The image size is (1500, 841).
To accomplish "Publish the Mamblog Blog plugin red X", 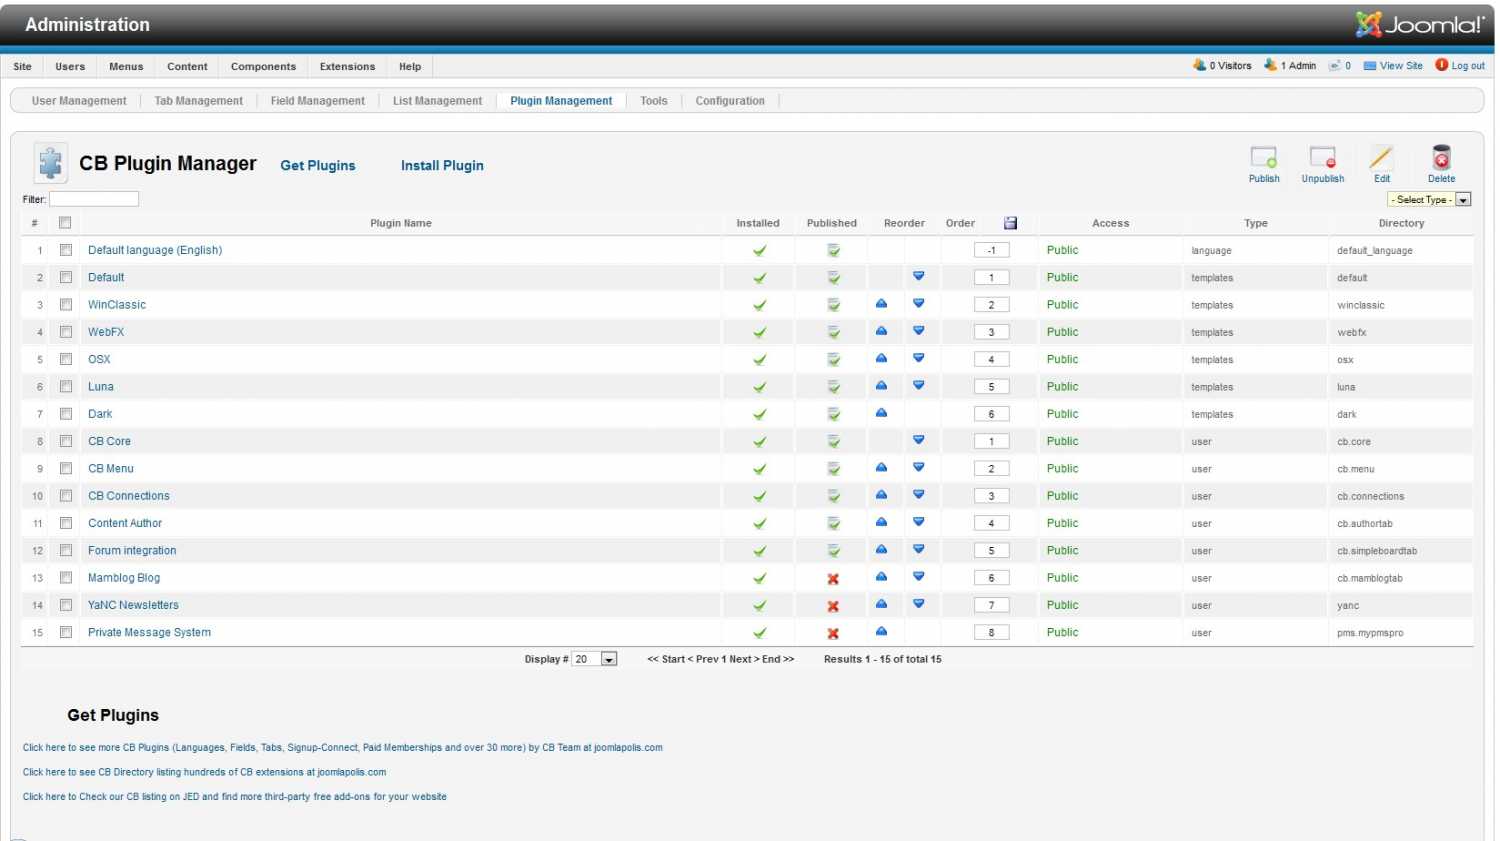I will pos(833,578).
